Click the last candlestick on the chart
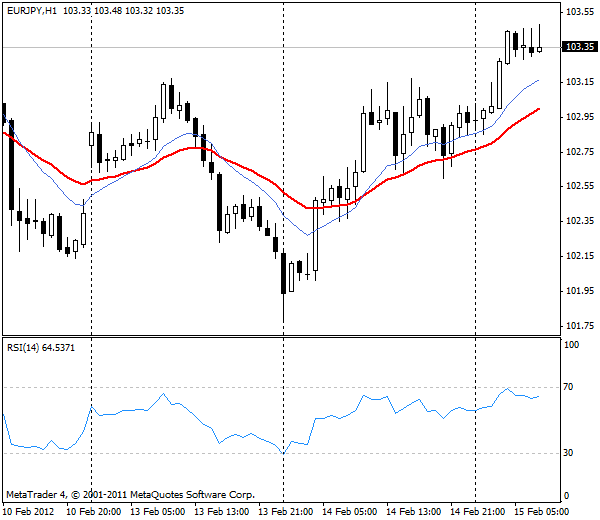600x520 pixels. (x=540, y=49)
